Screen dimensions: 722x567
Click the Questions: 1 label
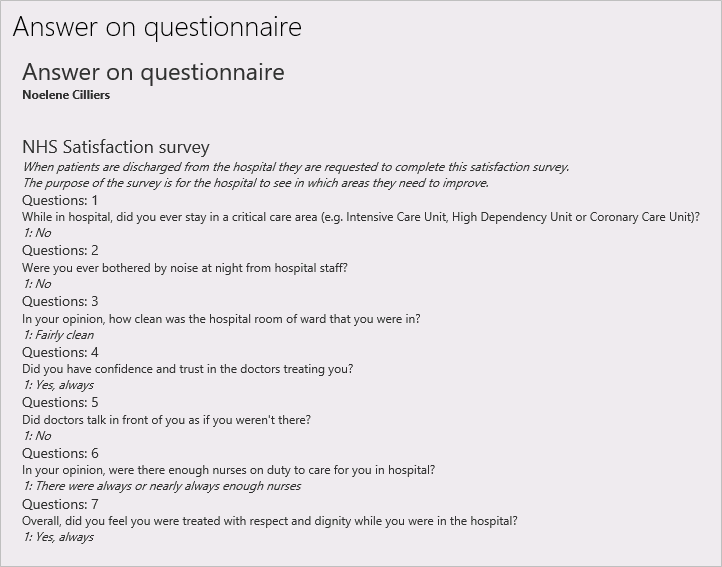click(x=60, y=200)
